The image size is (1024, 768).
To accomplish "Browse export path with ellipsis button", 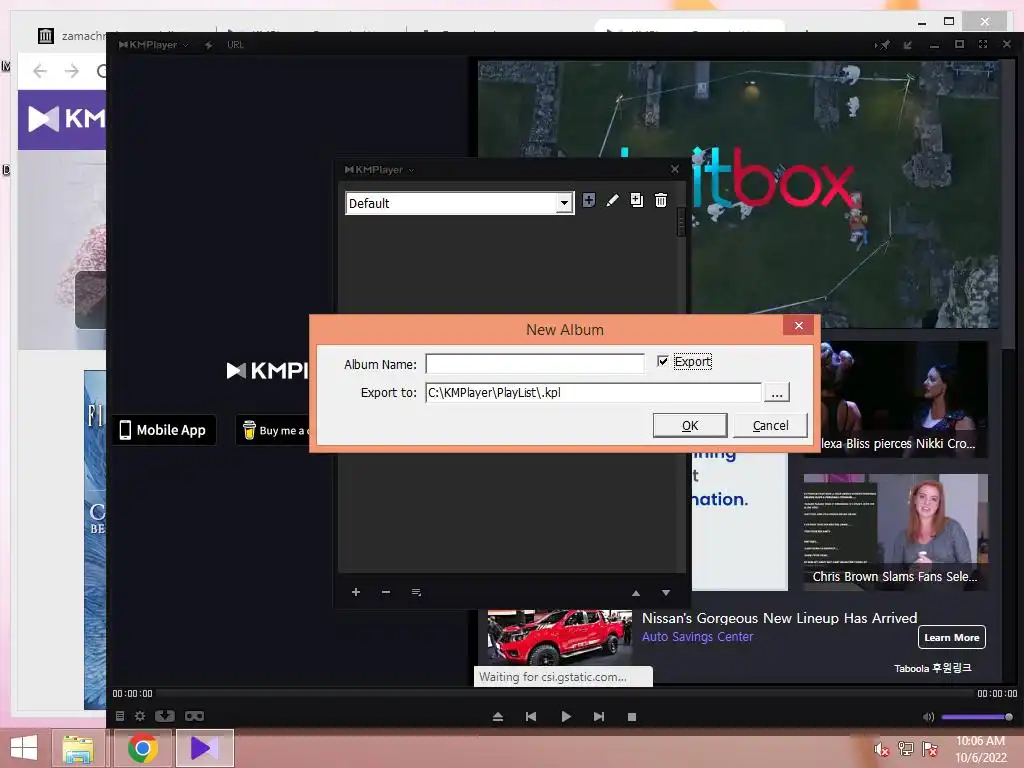I will [776, 393].
